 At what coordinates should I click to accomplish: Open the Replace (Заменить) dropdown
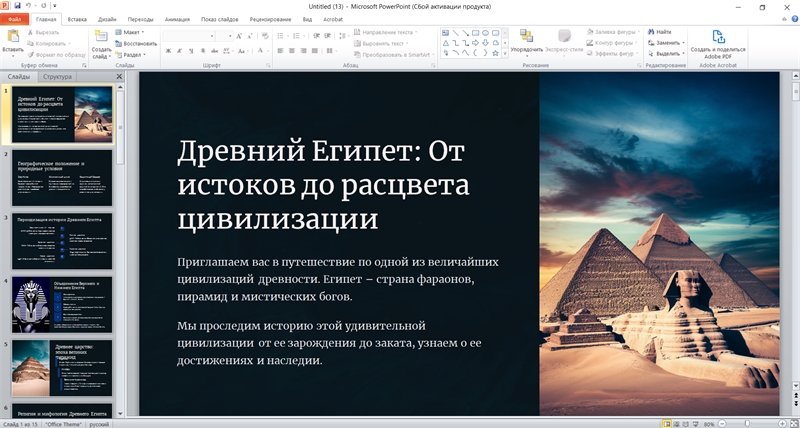tap(666, 43)
